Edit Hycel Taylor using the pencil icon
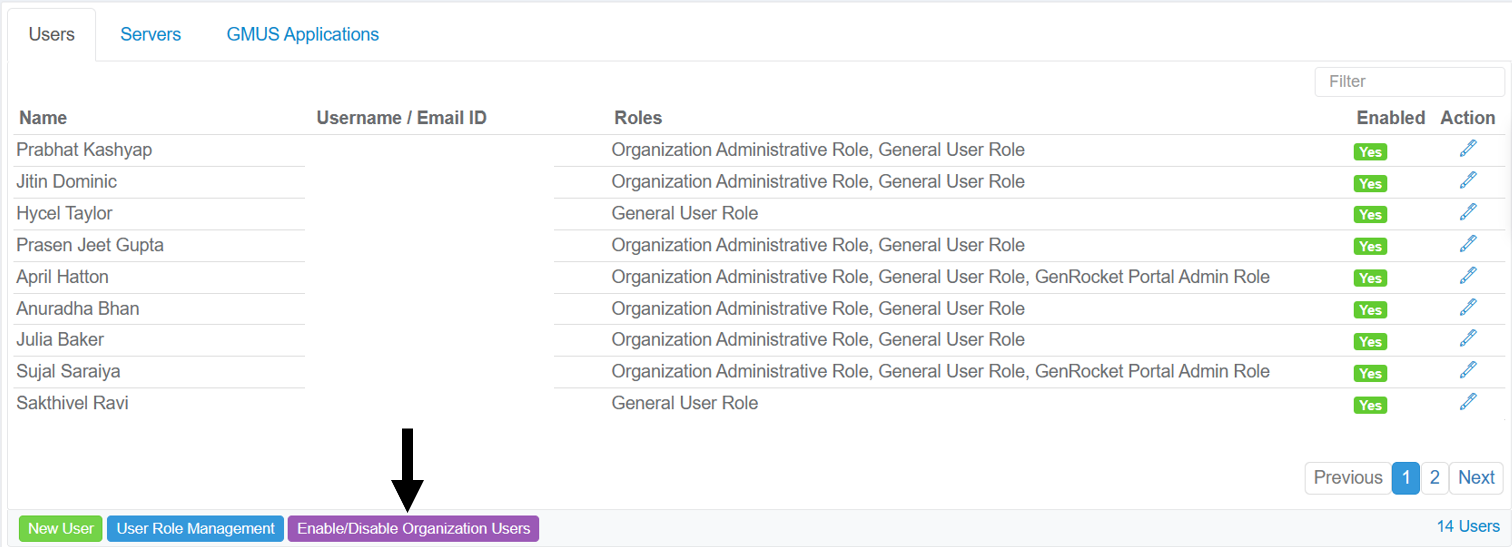Screen dimensions: 1512x547 click(1467, 213)
